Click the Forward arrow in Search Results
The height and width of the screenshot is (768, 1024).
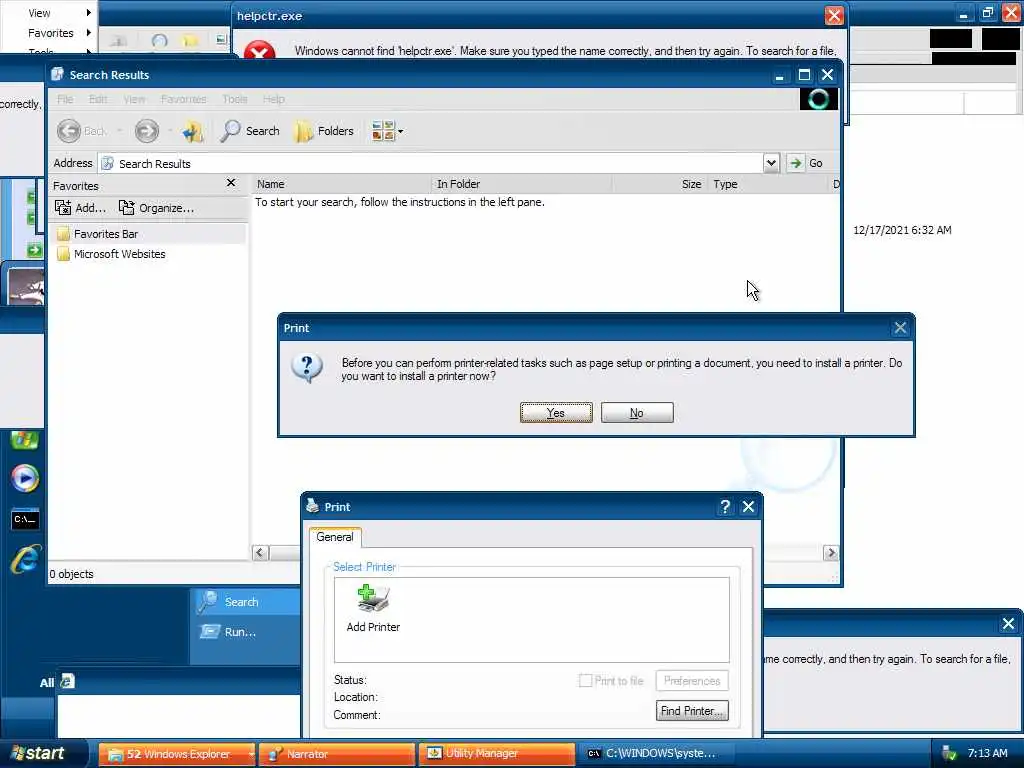(146, 131)
